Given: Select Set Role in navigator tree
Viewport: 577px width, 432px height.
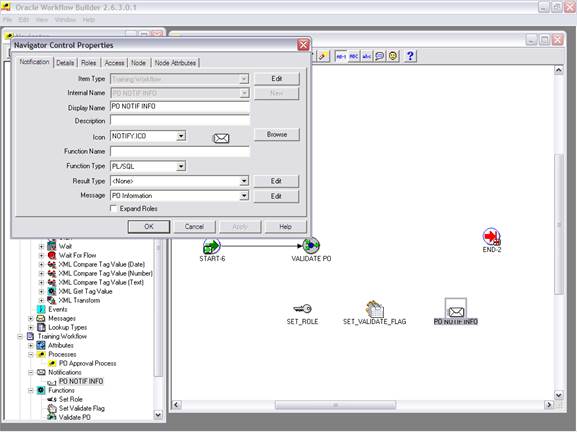Looking at the screenshot, I should (x=71, y=399).
